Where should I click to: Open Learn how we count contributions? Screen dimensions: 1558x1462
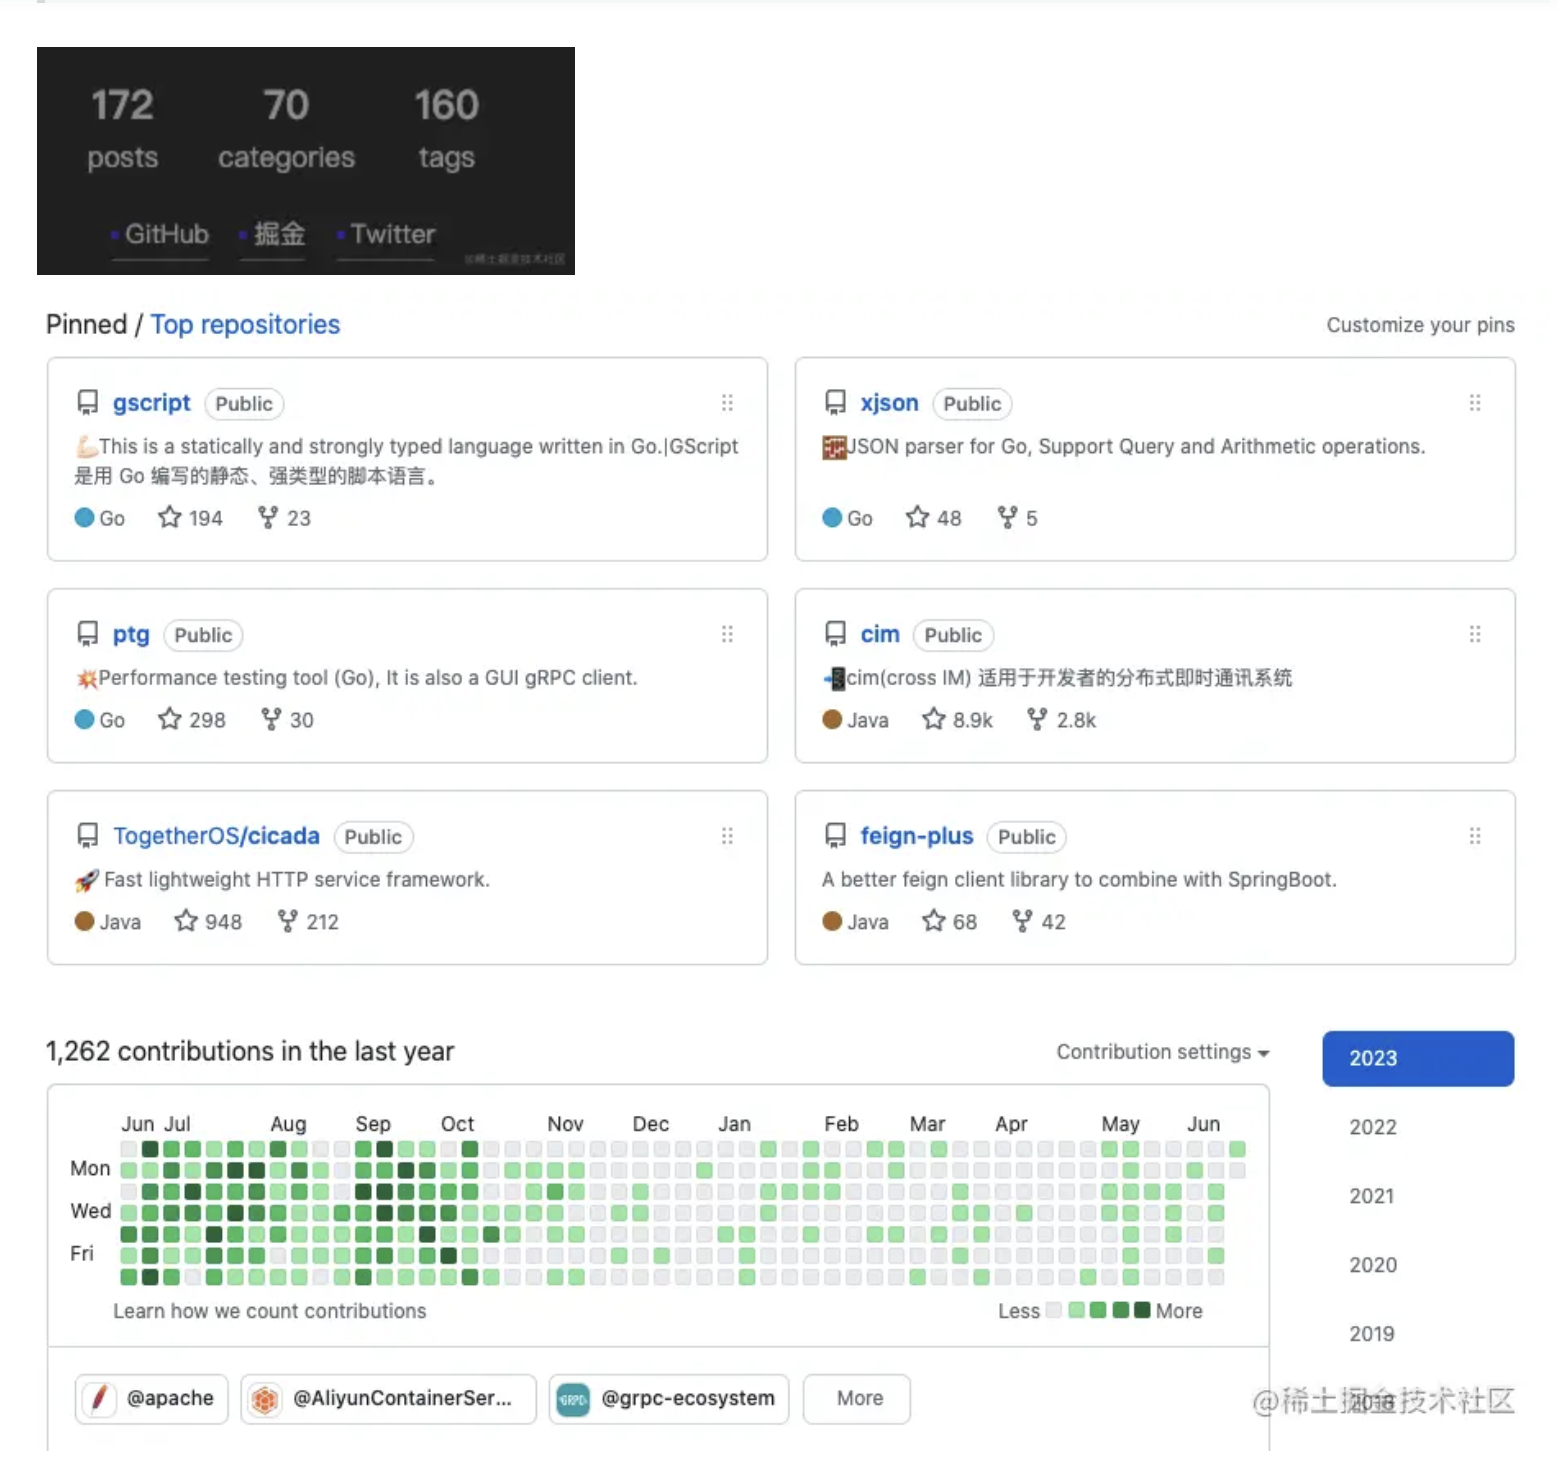click(269, 1311)
